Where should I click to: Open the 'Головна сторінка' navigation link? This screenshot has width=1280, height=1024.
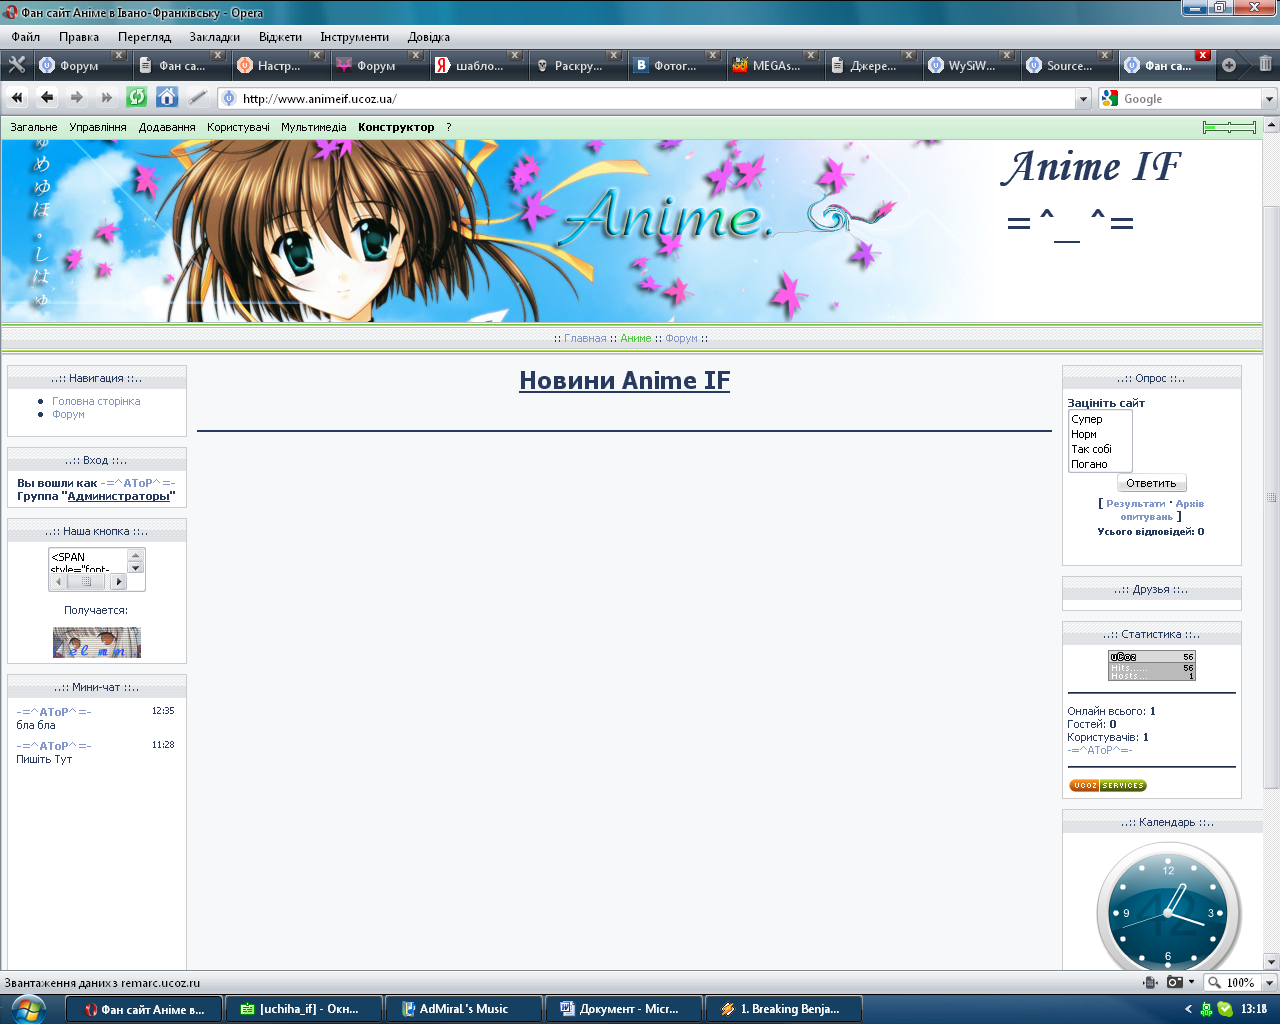[96, 401]
